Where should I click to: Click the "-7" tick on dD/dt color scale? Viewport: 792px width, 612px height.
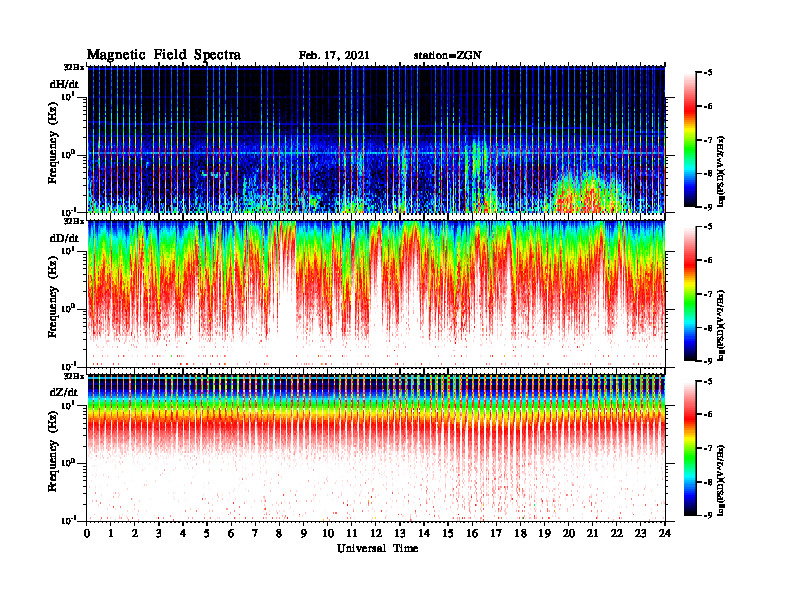pyautogui.click(x=709, y=294)
